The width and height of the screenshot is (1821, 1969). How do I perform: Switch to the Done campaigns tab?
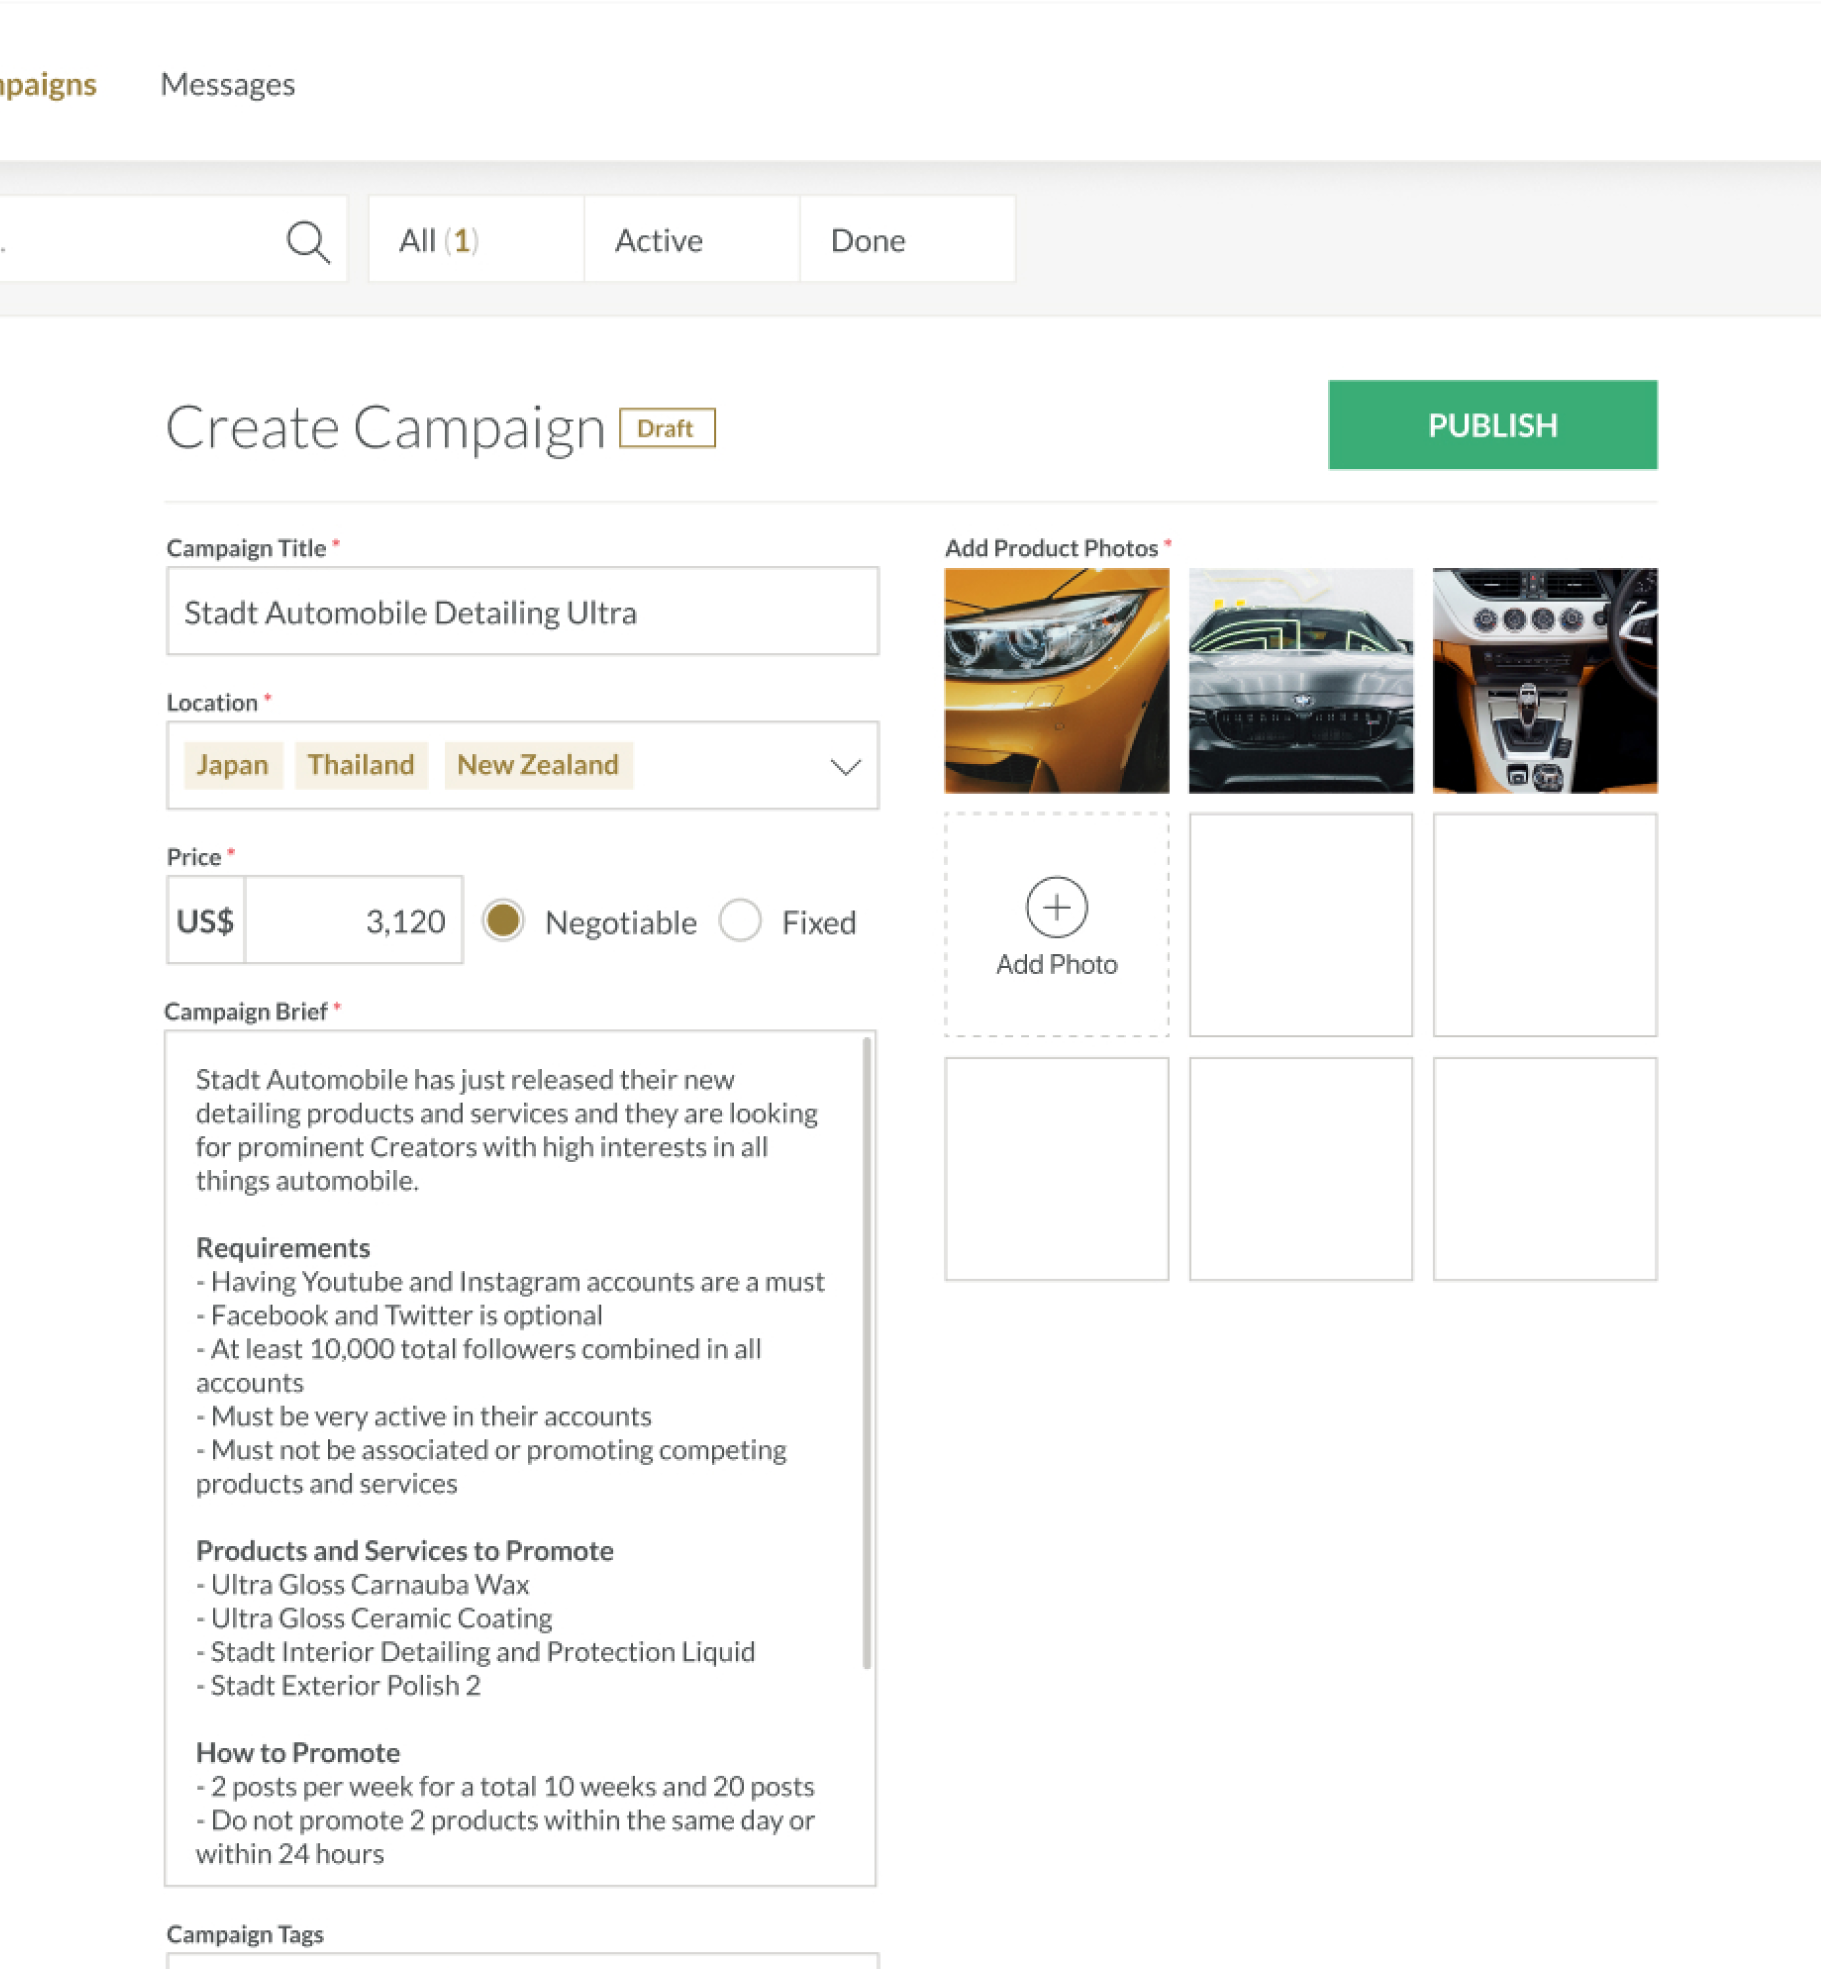[x=868, y=240]
